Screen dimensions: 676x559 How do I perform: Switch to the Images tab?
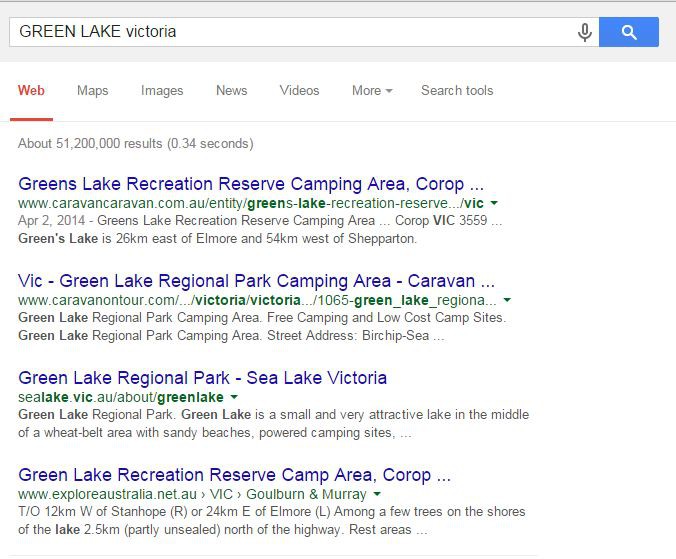[x=162, y=90]
